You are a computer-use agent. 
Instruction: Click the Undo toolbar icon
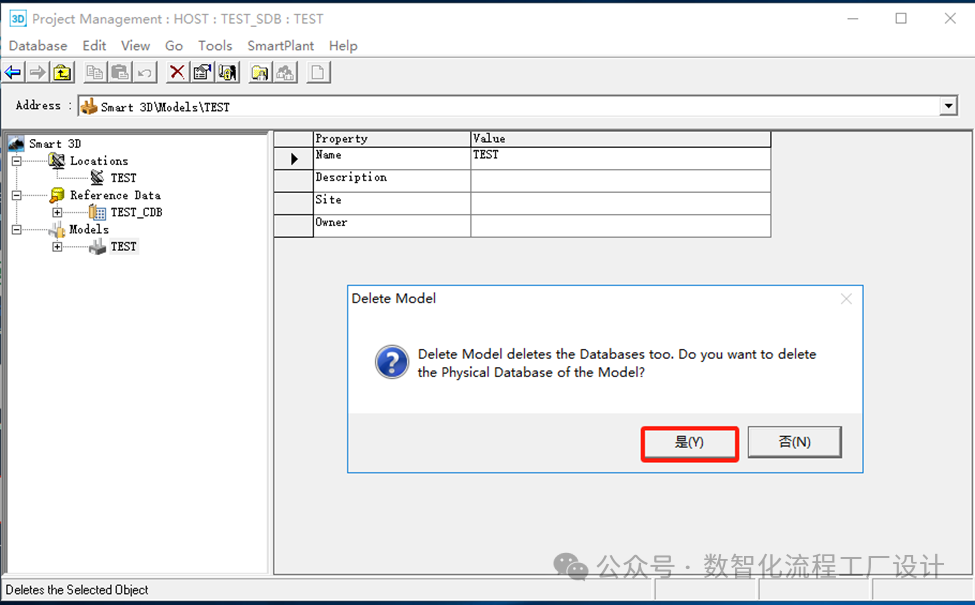coord(144,73)
